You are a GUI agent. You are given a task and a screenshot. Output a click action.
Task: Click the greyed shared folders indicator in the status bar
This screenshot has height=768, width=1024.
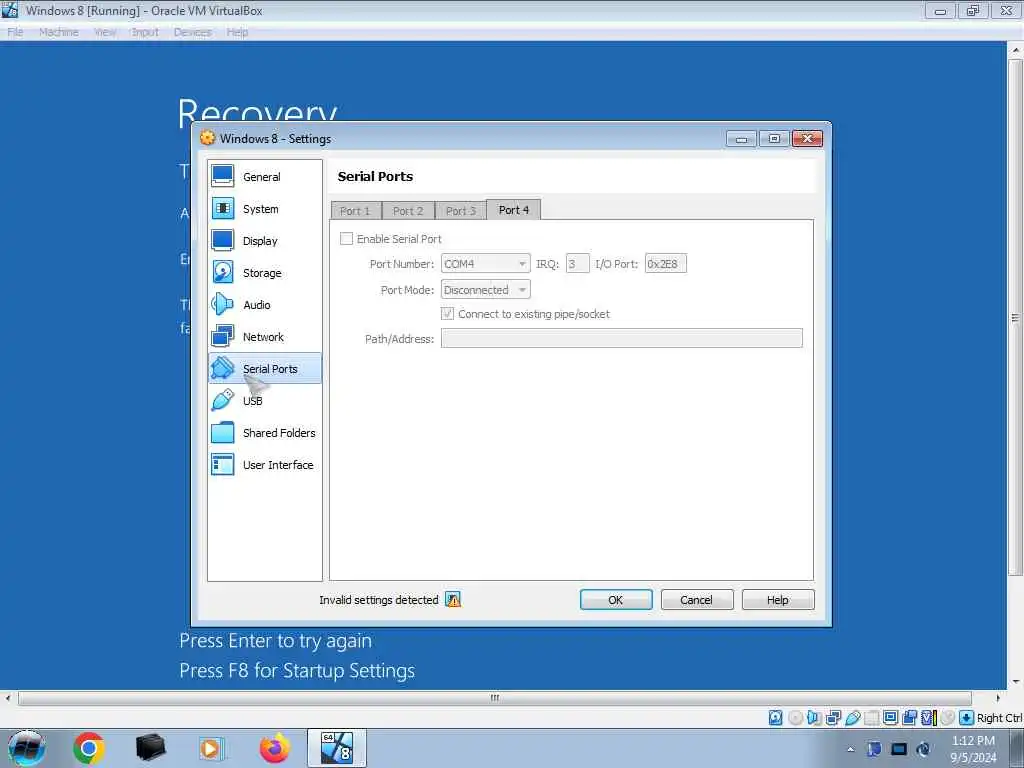[871, 718]
